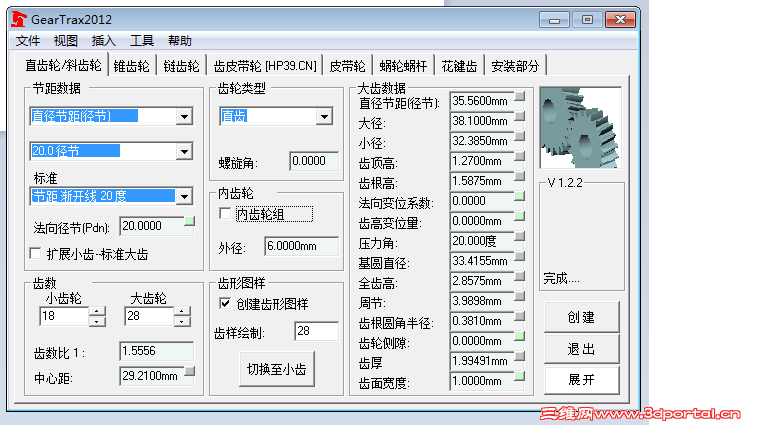Click the GearTrax red logo icon
The image size is (760, 427).
(19, 19)
